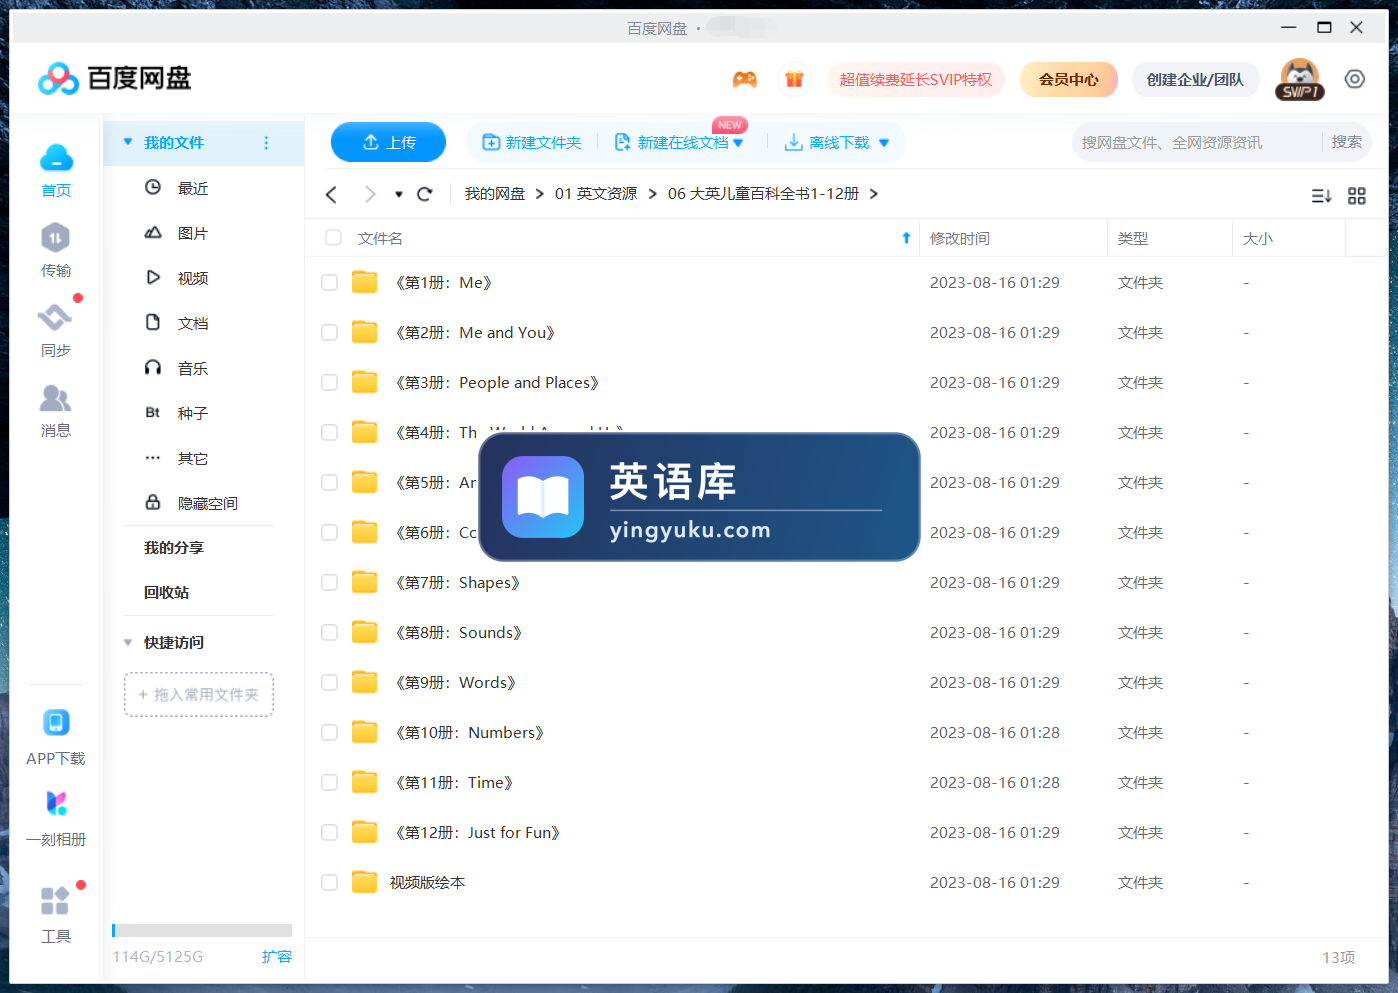Collapse the 快捷访问 section triangle

pos(128,642)
